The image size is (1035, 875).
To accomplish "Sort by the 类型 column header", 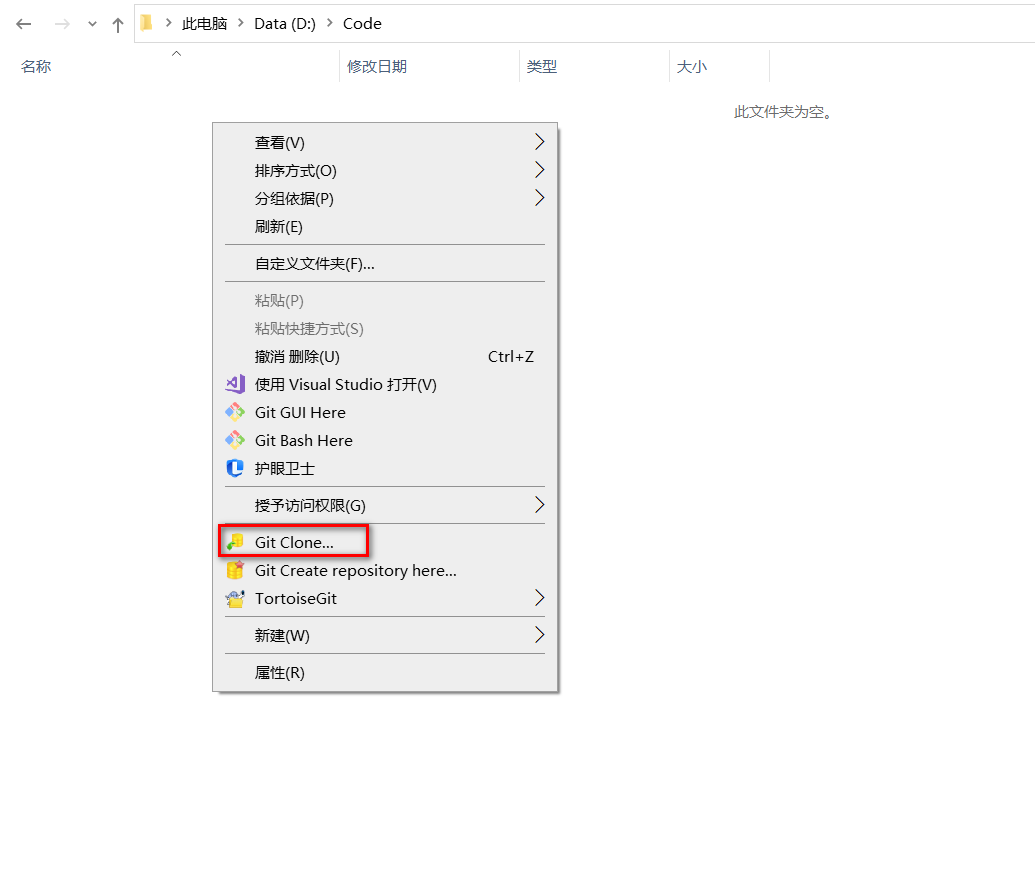I will coord(542,67).
